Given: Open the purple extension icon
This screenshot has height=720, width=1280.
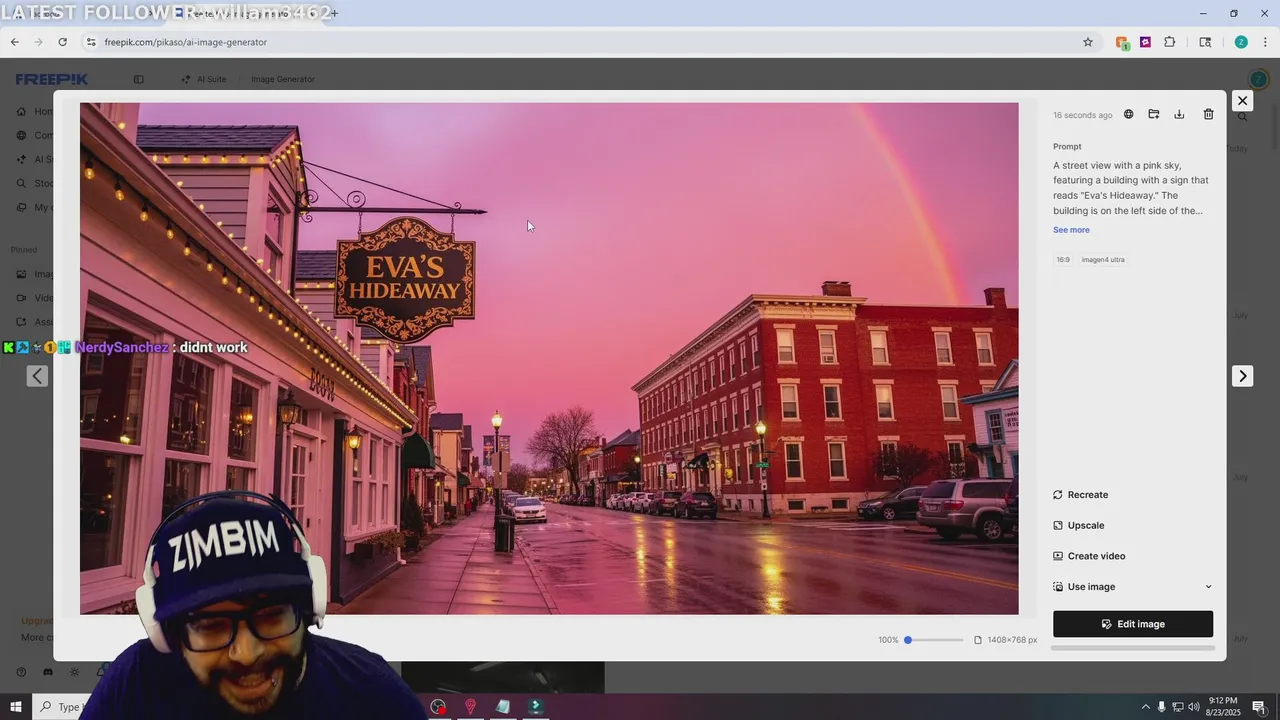Looking at the screenshot, I should pyautogui.click(x=1145, y=42).
